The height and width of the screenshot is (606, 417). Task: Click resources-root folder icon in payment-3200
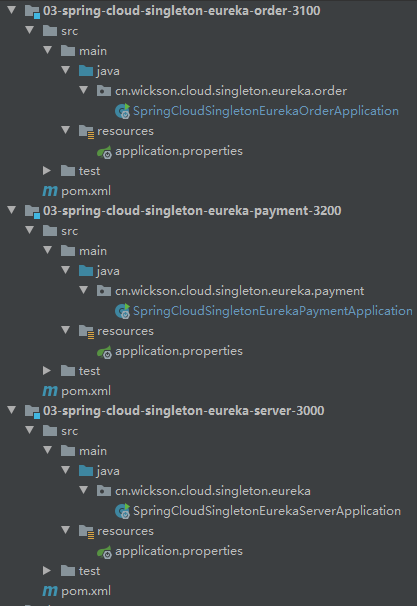pos(86,332)
